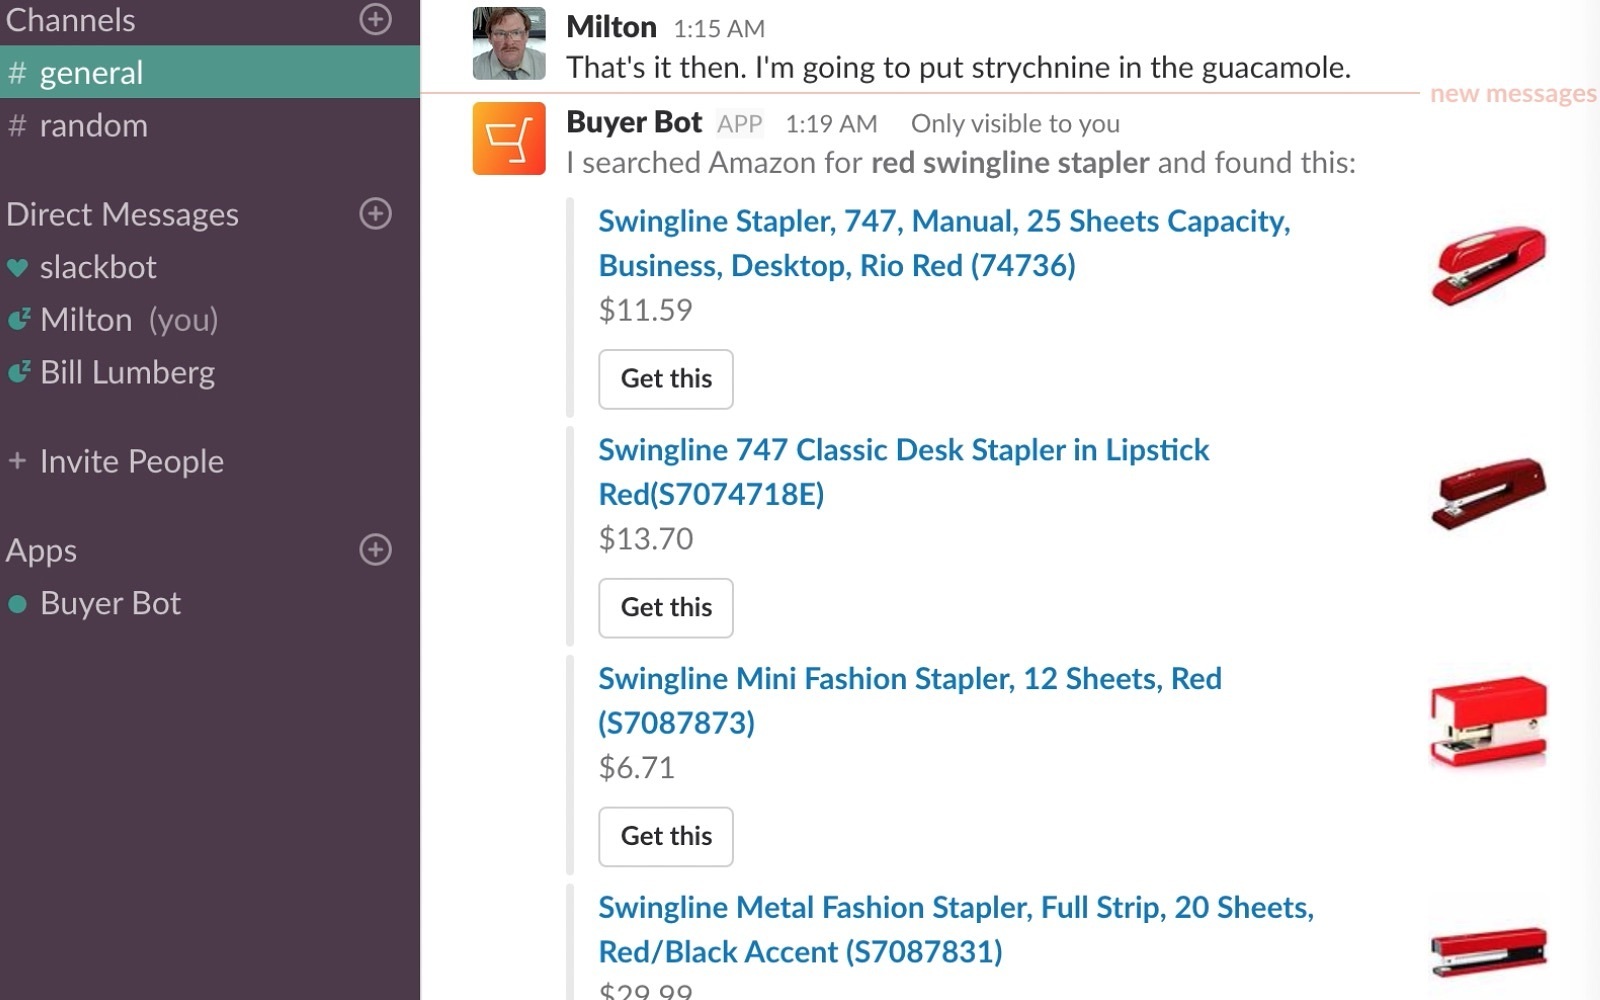Click the Mini Fashion Stapler thumbnail image
Viewport: 1600px width, 1000px height.
[x=1488, y=722]
